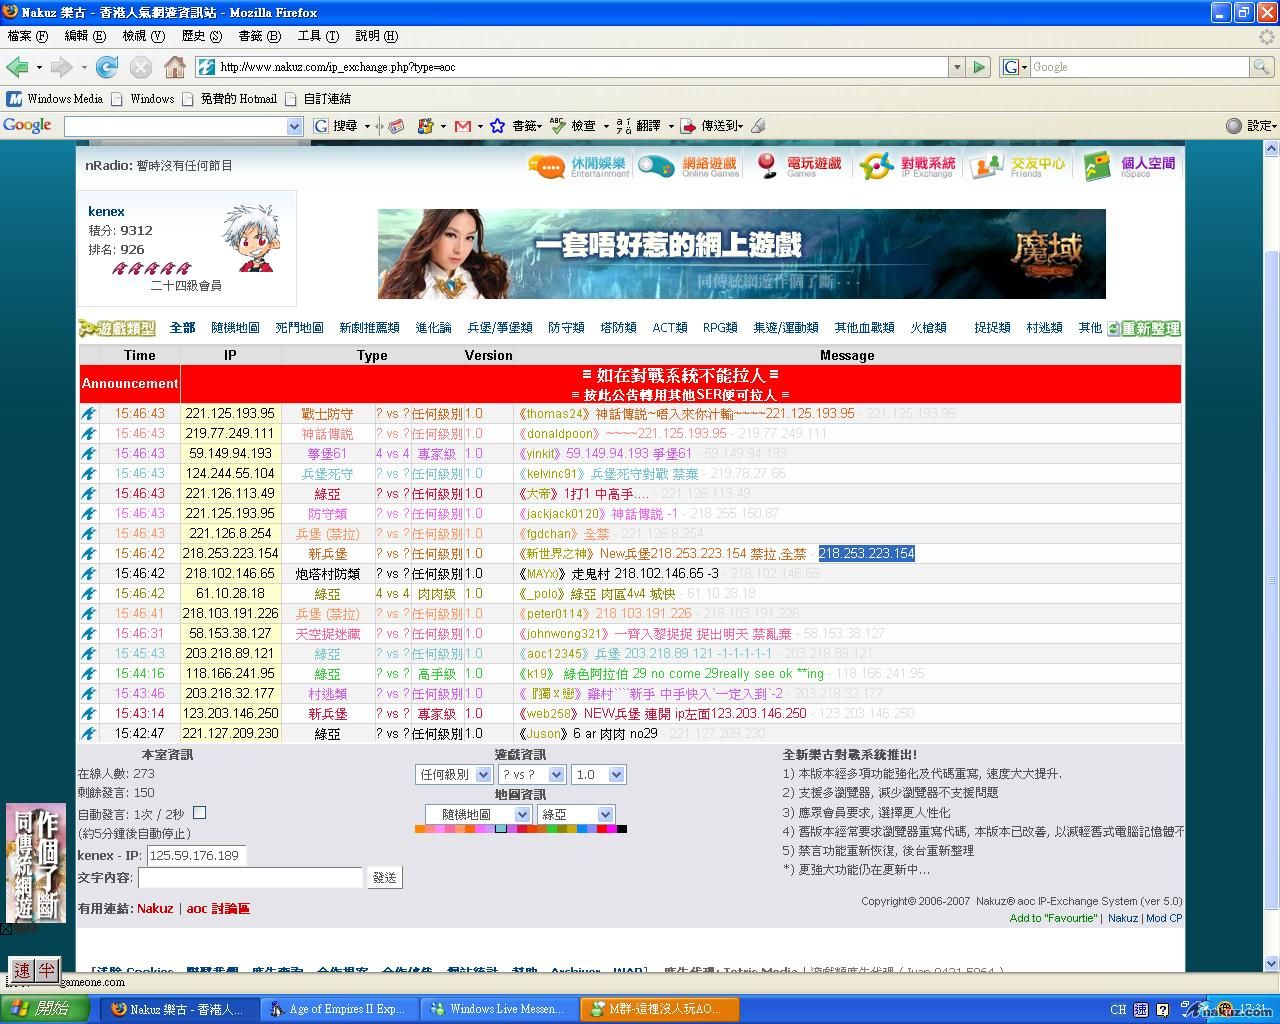Pick the selected light blue color swatch
1280x1024 pixels.
coord(501,829)
